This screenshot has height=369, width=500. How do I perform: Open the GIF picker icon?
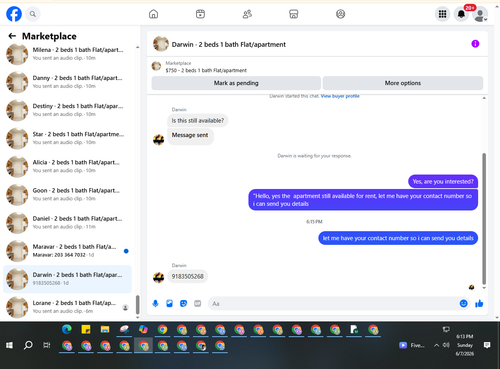[x=198, y=303]
